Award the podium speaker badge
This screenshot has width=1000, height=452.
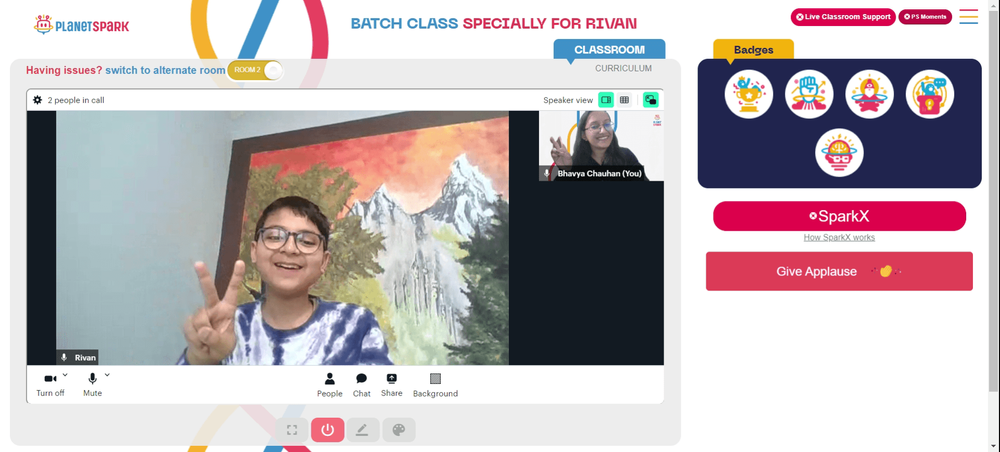point(930,94)
